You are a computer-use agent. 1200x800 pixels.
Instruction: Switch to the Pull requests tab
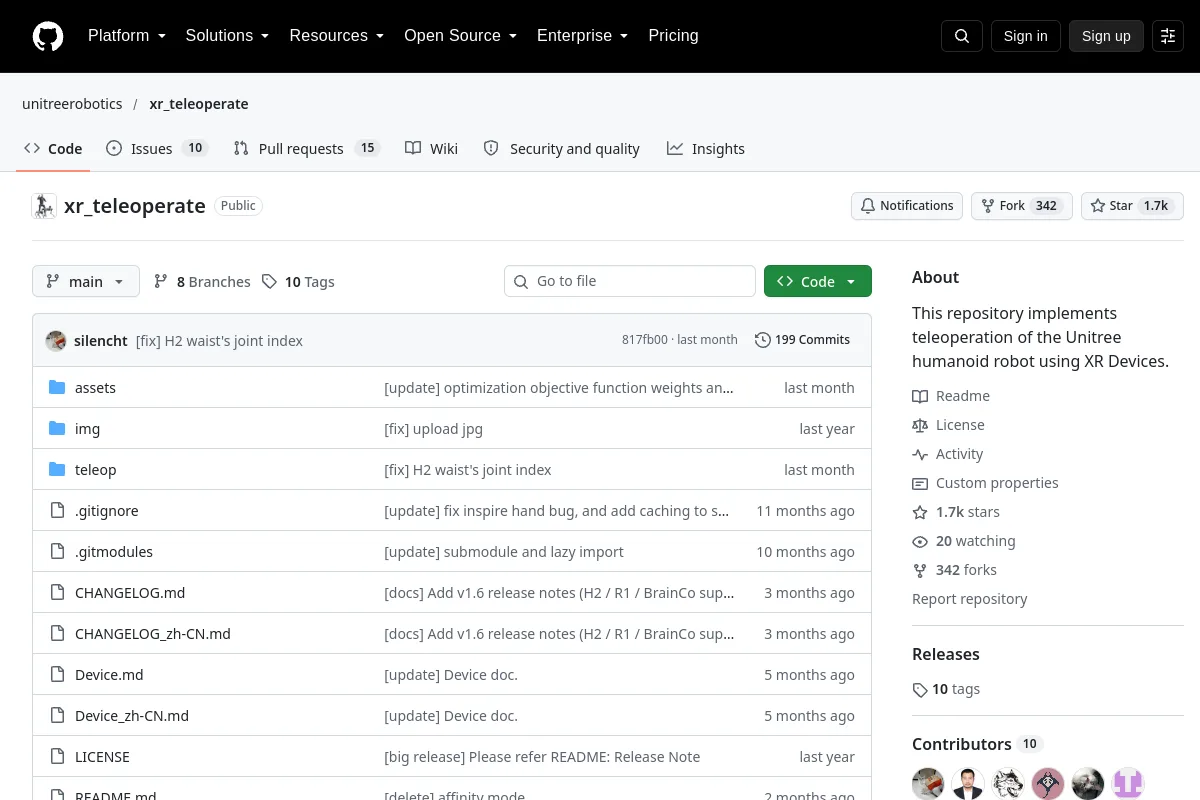pos(307,149)
